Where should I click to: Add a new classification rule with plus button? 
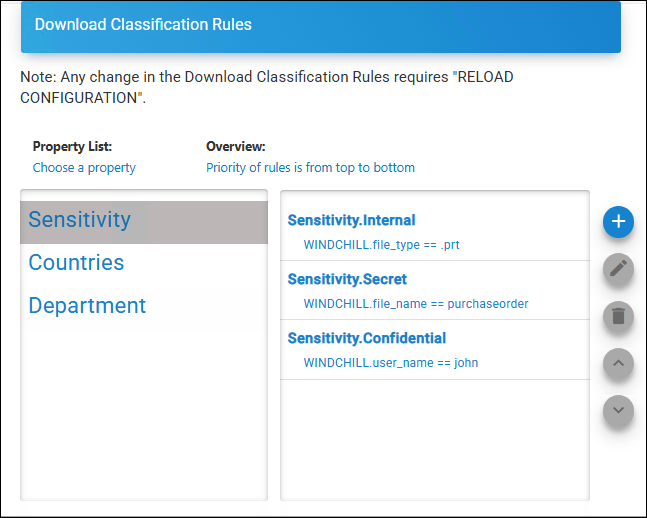618,222
